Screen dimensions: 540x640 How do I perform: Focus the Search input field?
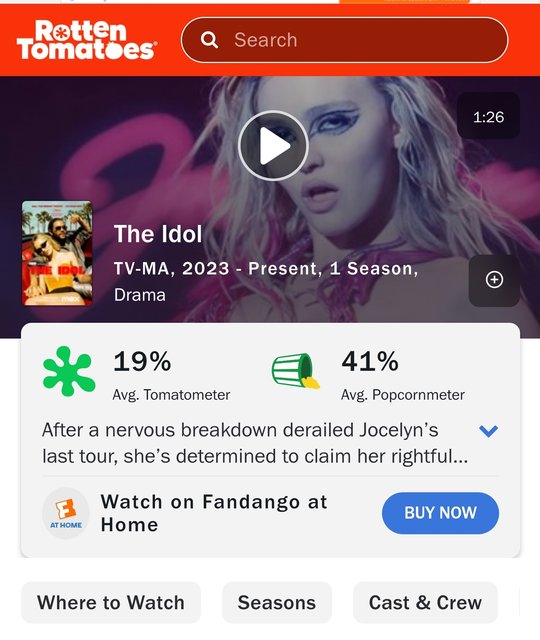[344, 40]
